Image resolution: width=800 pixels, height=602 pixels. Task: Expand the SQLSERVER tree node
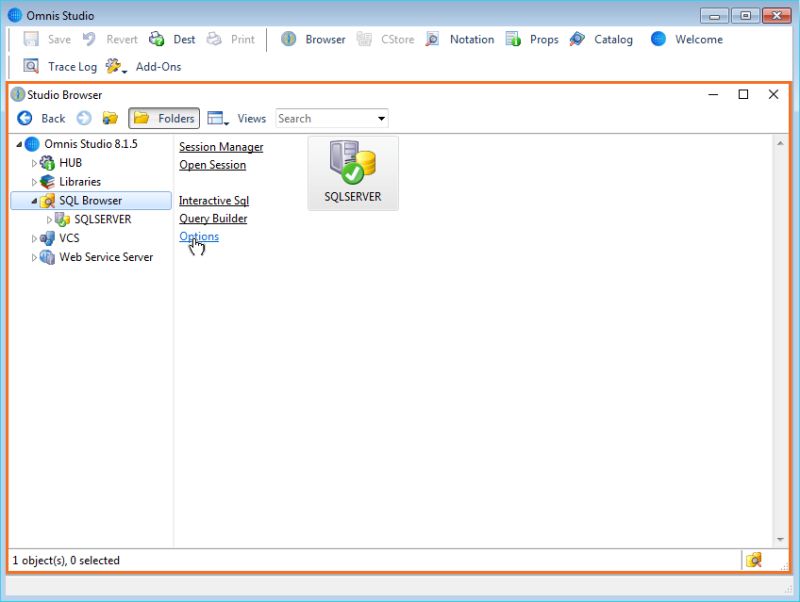tap(49, 220)
